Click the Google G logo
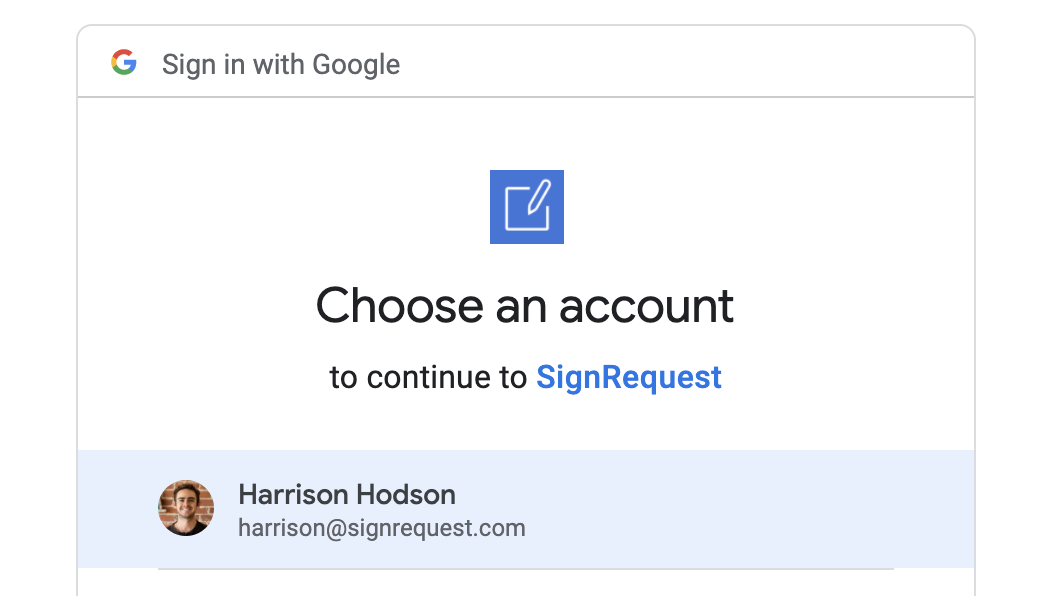 coord(124,63)
